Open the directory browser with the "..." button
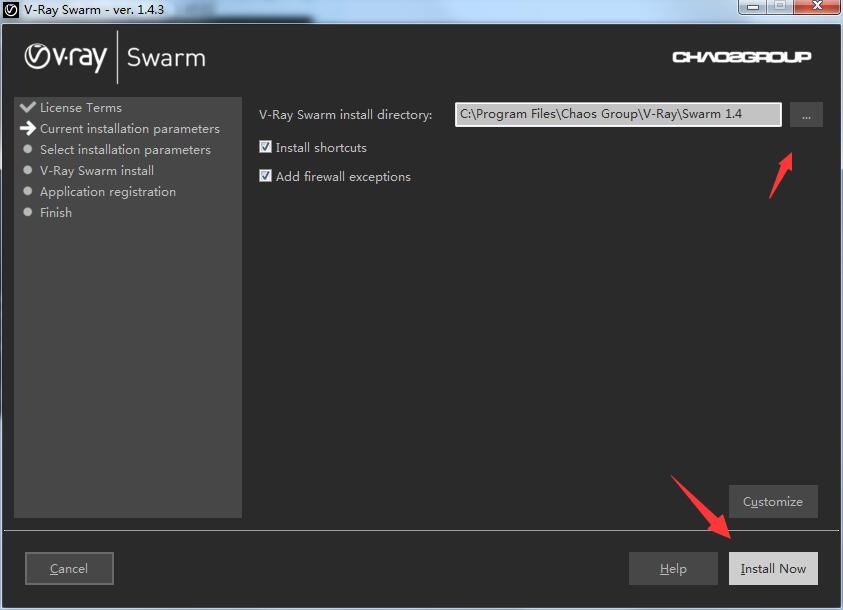 [806, 114]
